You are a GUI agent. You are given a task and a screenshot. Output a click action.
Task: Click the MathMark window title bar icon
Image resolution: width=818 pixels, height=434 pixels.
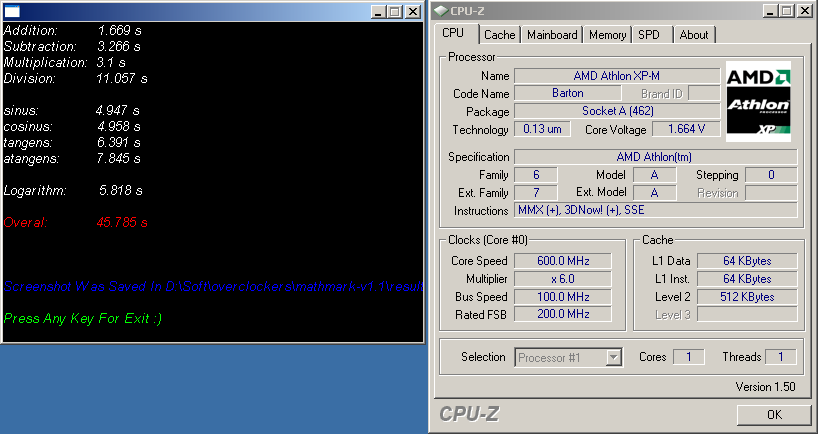tap(12, 11)
